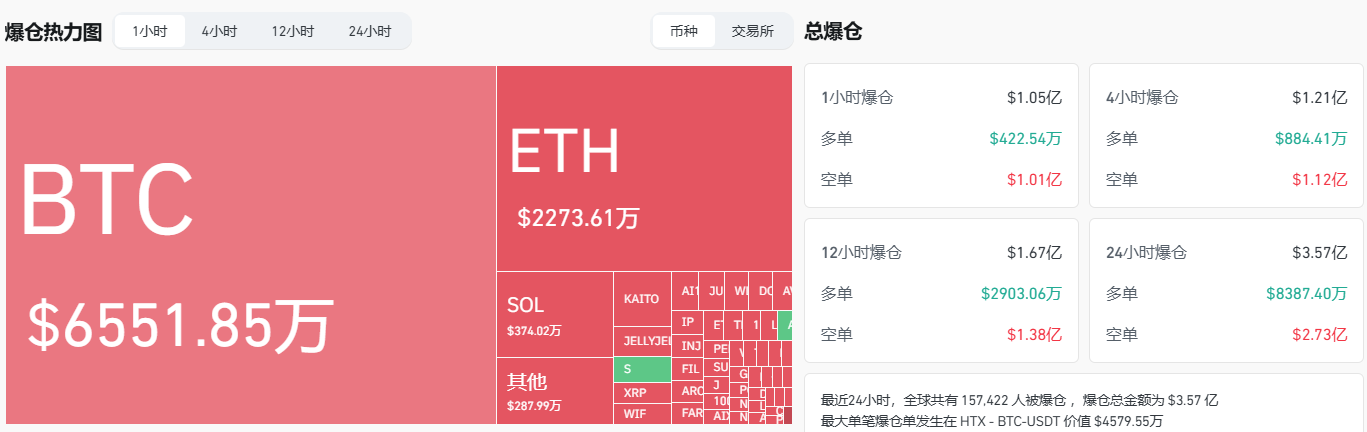1367x432 pixels.
Task: Click the ETH heatmap tile
Action: point(644,168)
